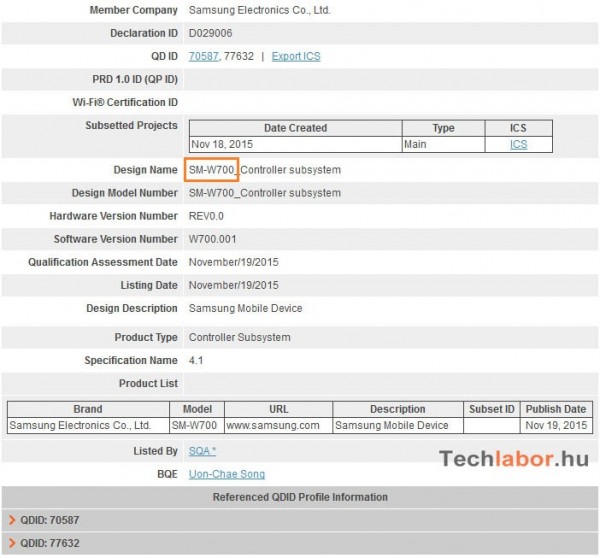The image size is (600, 558).
Task: Click the Samsung Mobile Device description cell in table
Action: coord(398,425)
